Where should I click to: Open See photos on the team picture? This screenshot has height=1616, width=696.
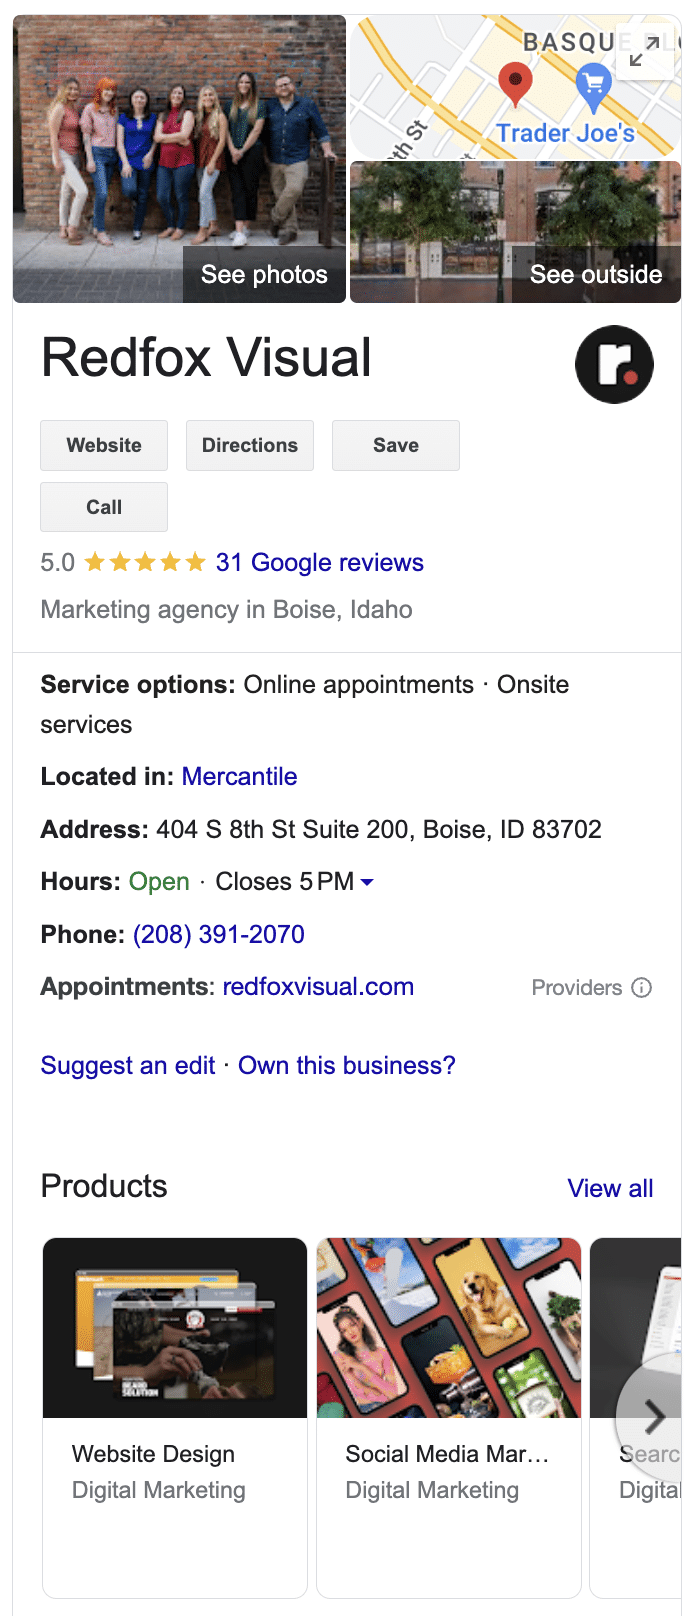263,273
